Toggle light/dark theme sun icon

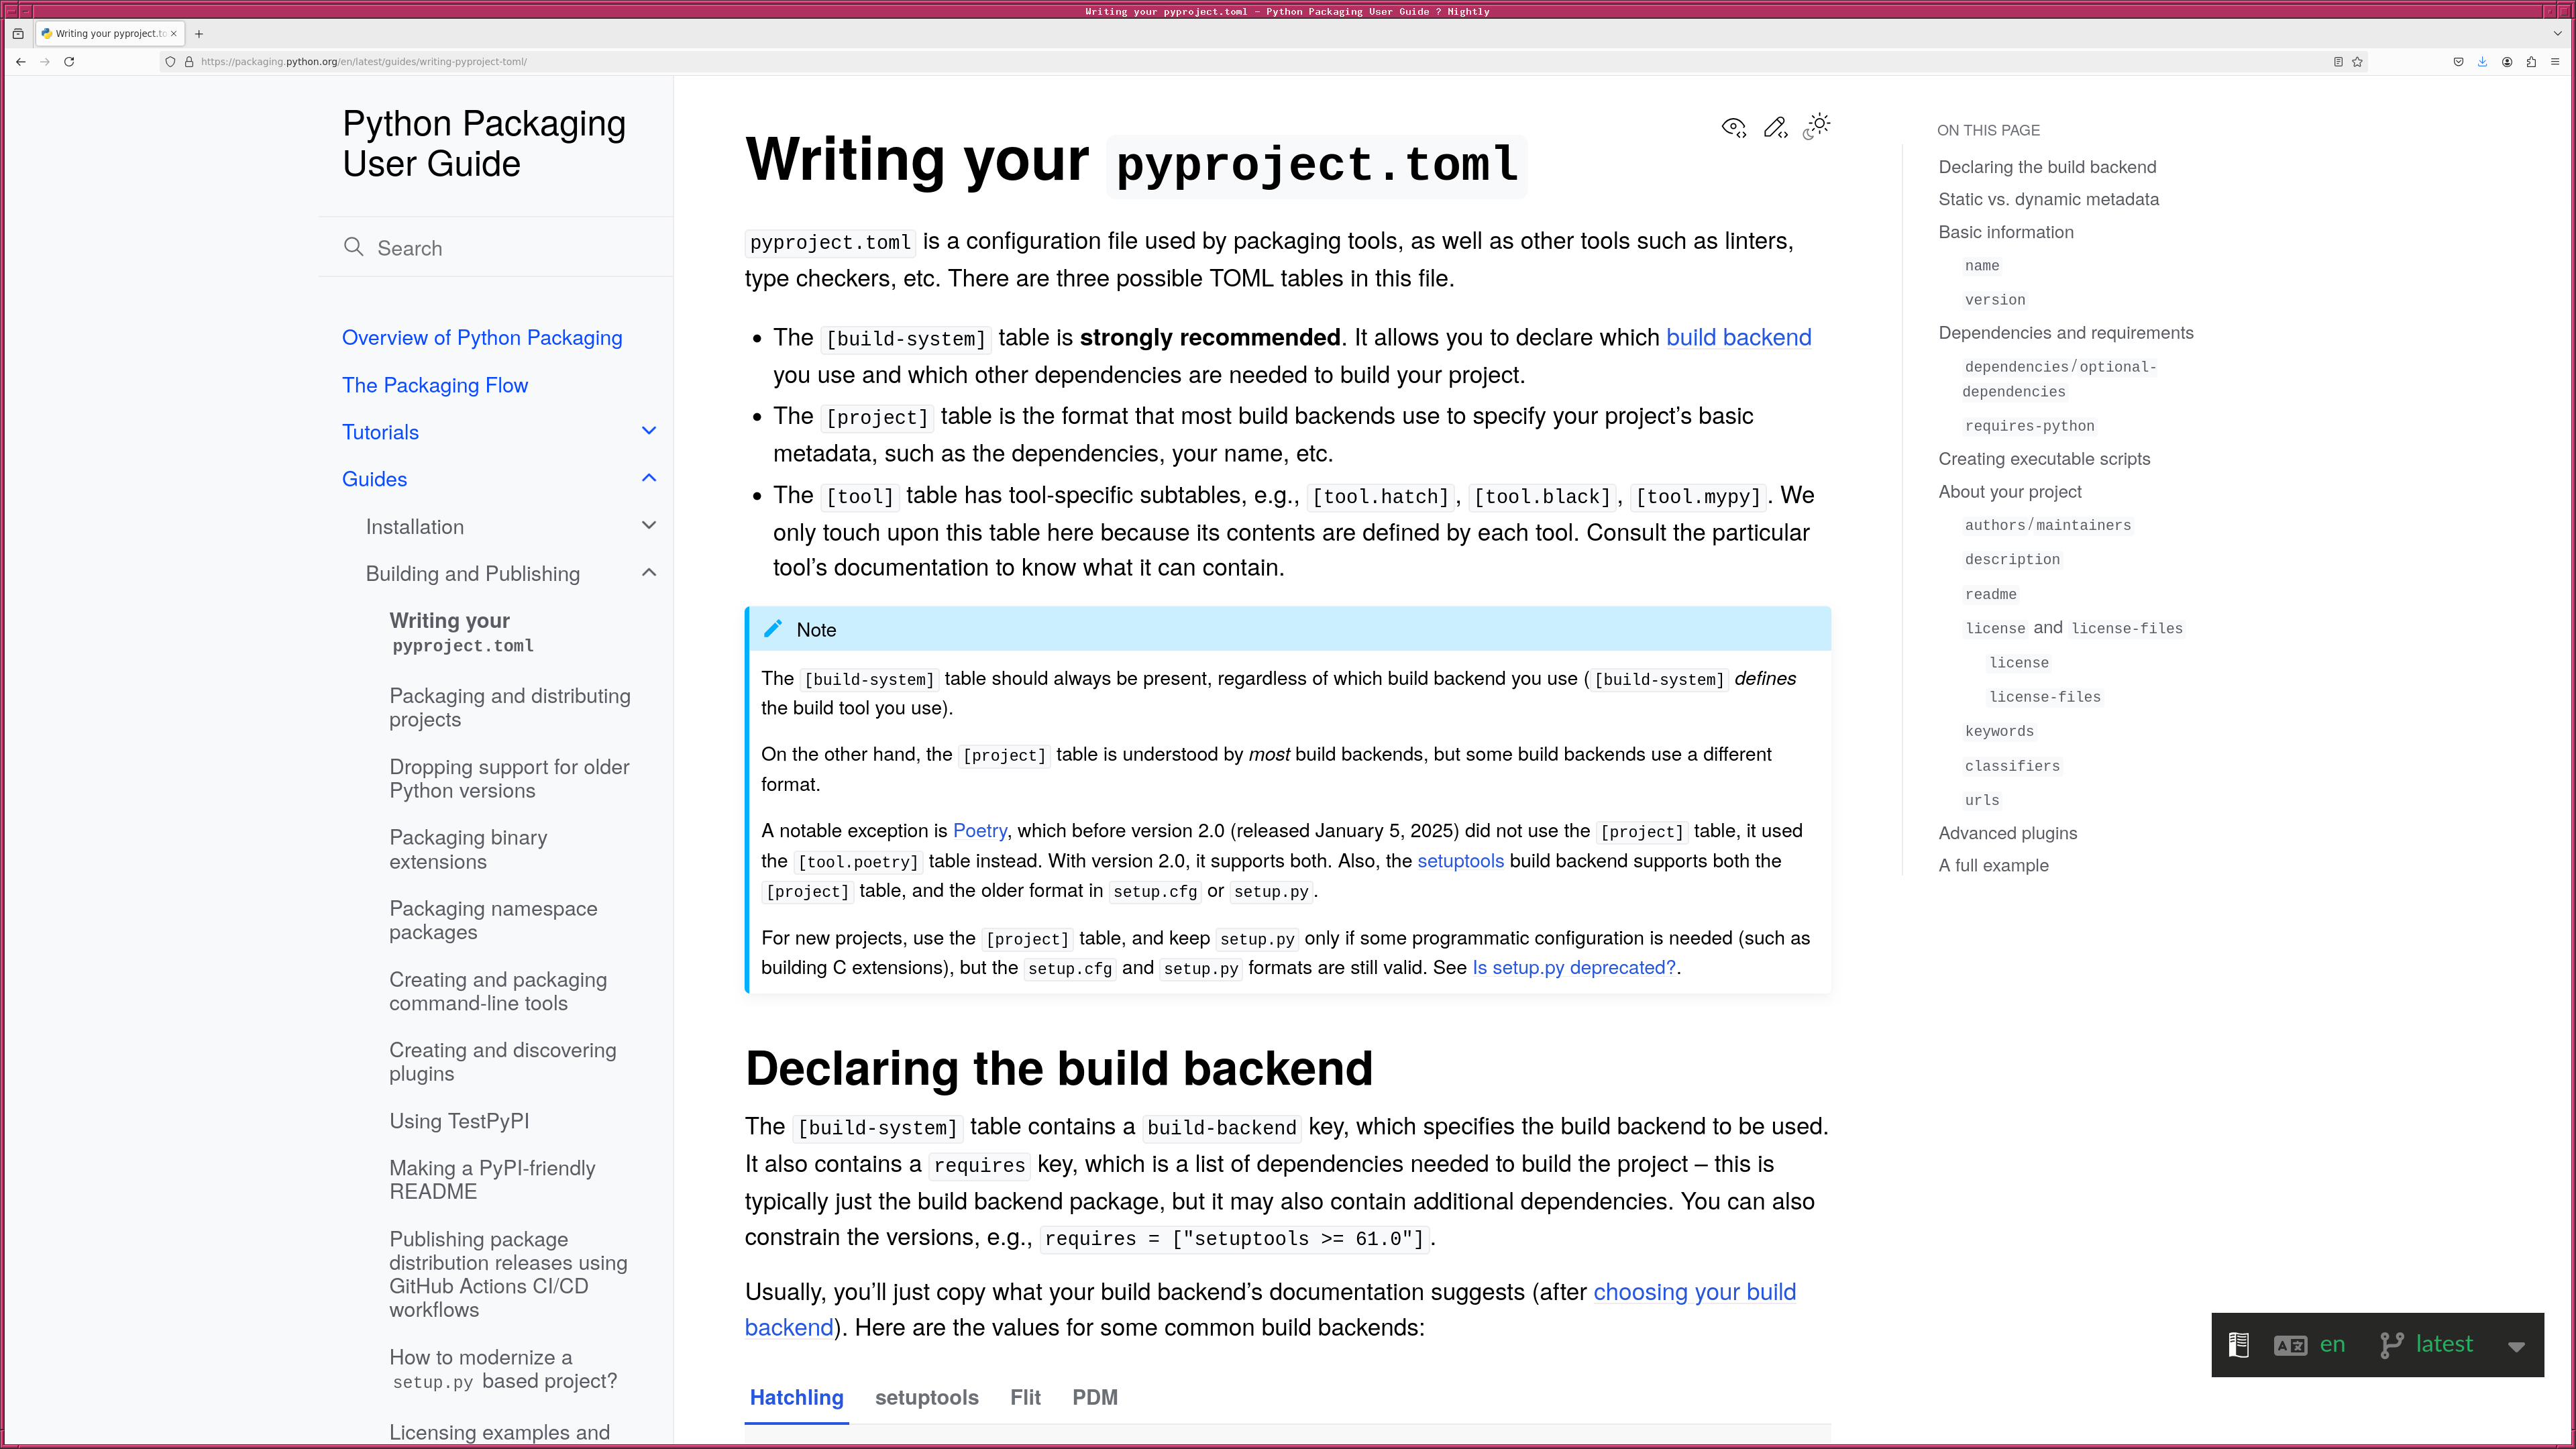[x=1817, y=126]
